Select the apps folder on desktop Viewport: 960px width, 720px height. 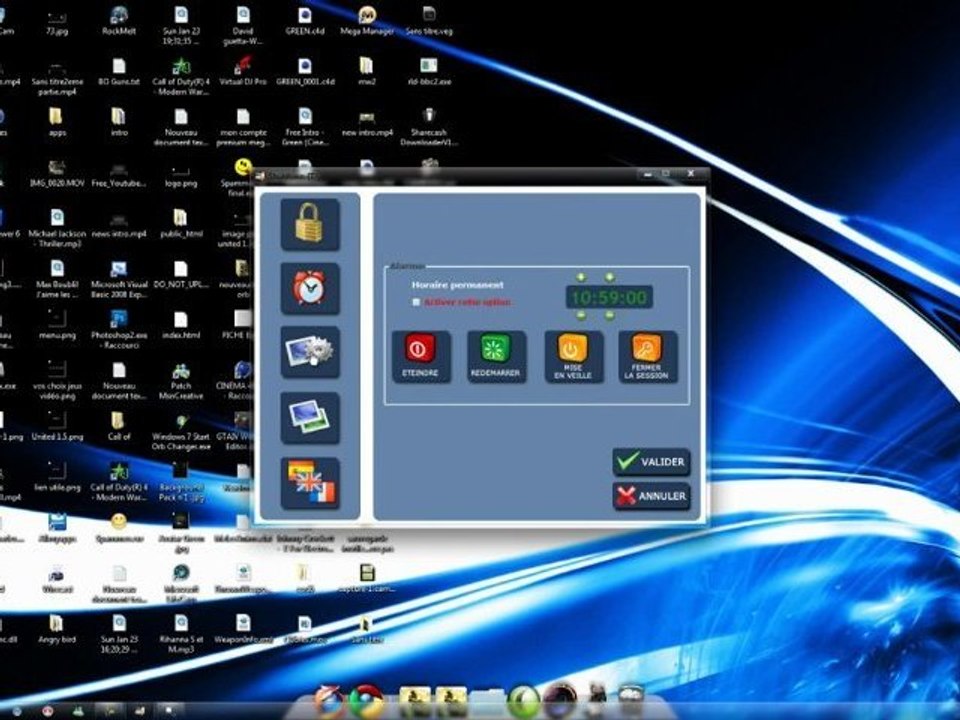coord(56,122)
